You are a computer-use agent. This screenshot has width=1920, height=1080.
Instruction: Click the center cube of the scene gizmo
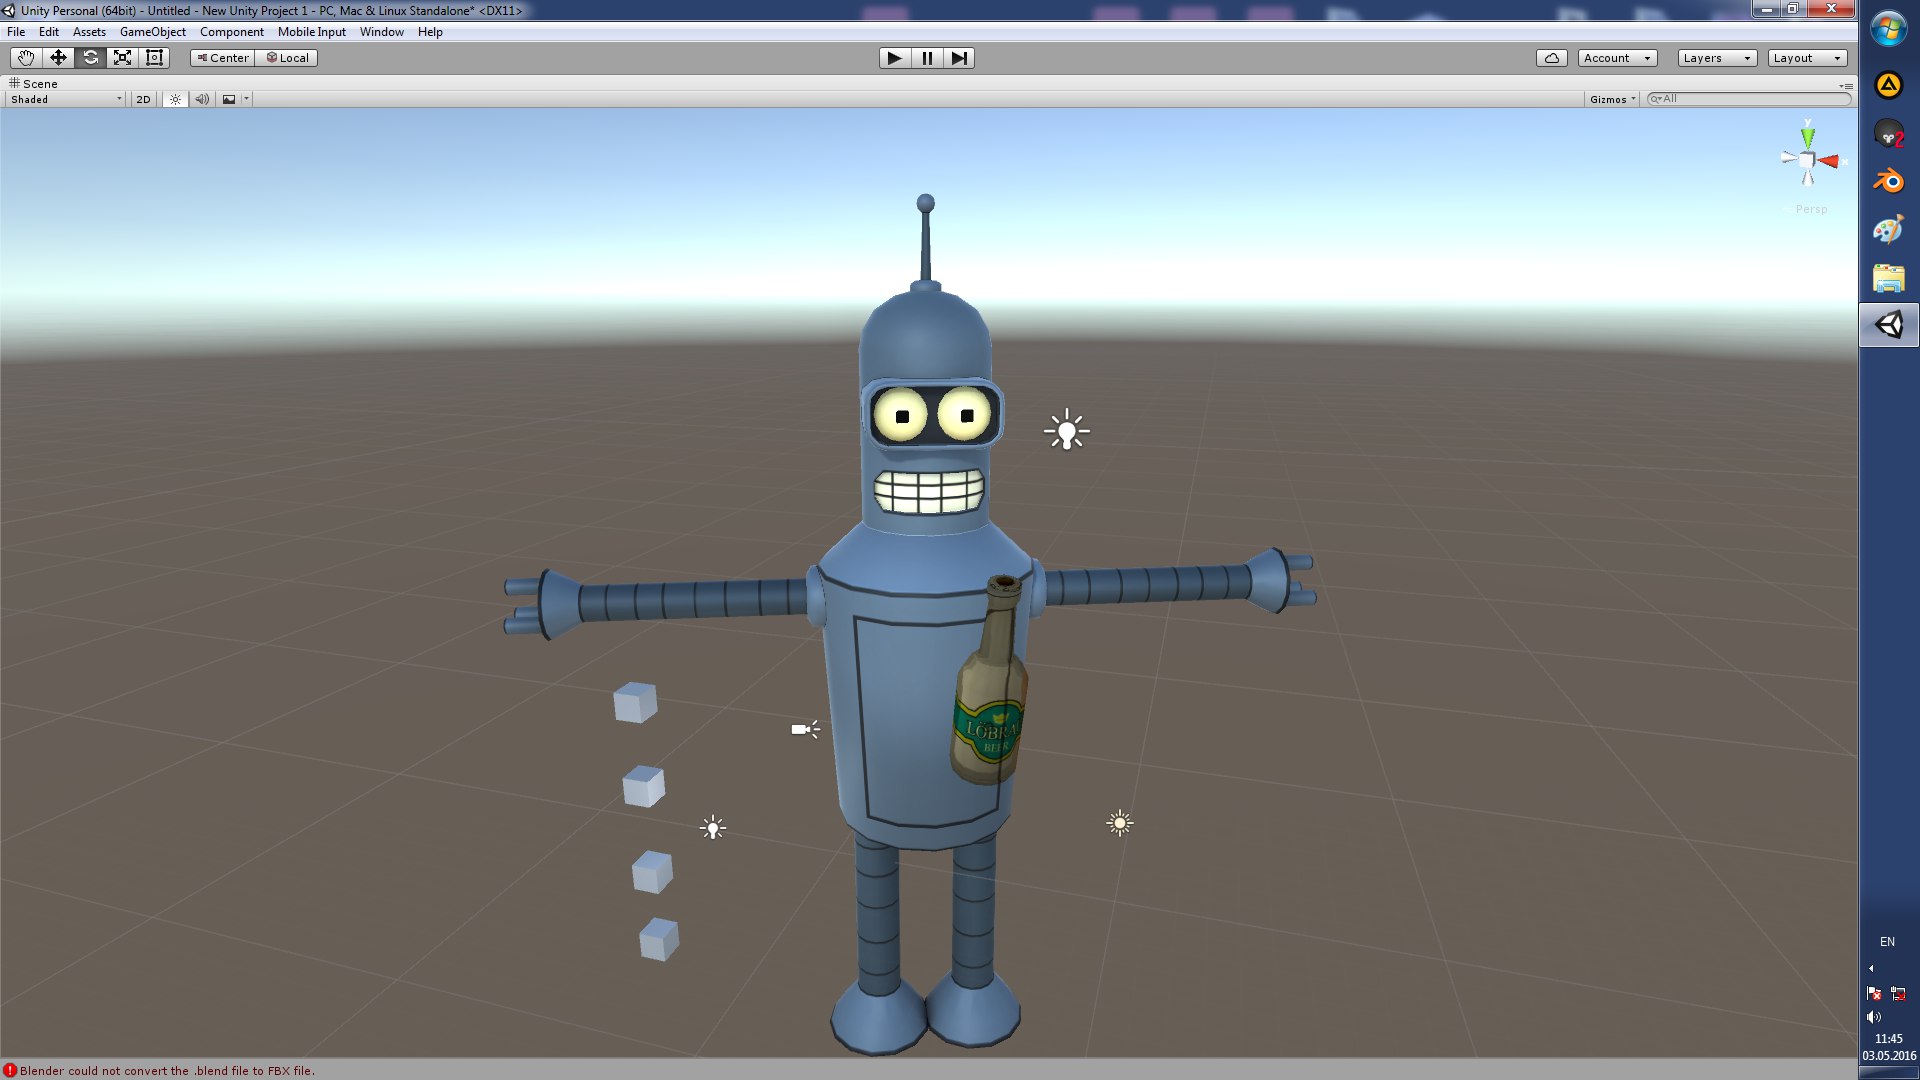1807,160
